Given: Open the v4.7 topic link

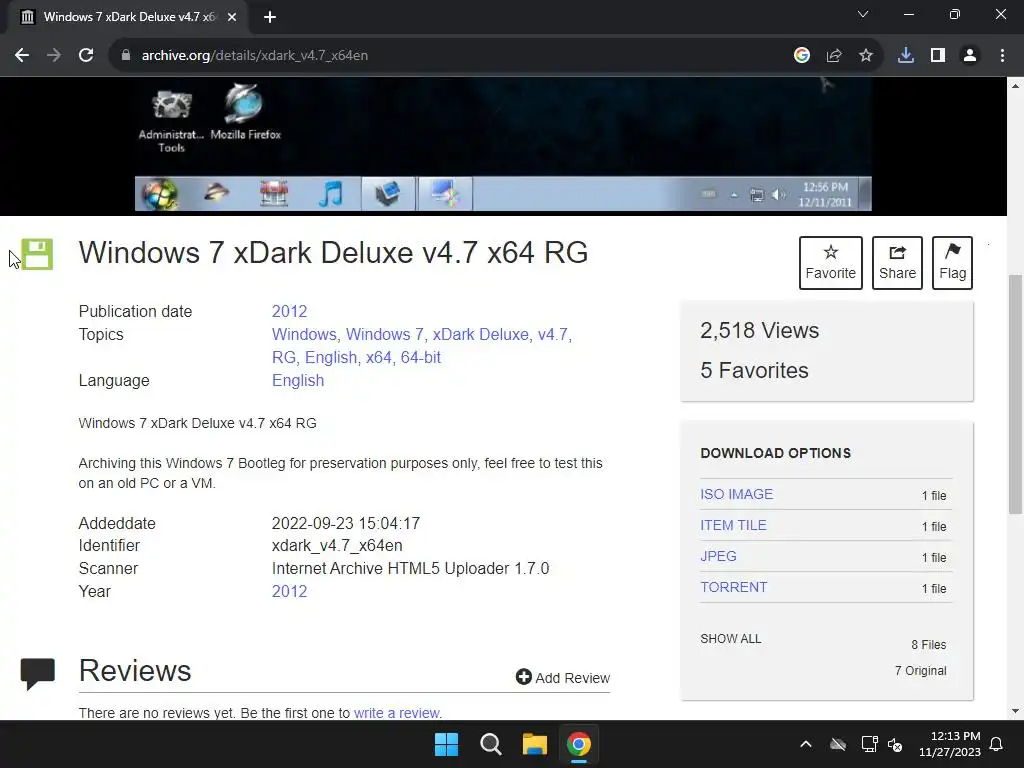Looking at the screenshot, I should tap(552, 334).
